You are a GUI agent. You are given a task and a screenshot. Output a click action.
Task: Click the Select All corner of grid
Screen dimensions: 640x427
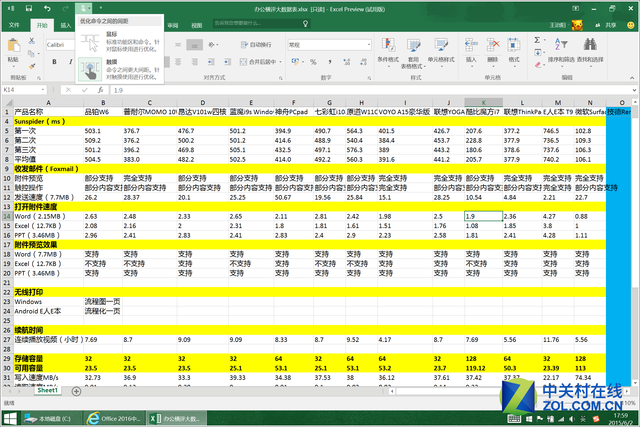(8, 102)
